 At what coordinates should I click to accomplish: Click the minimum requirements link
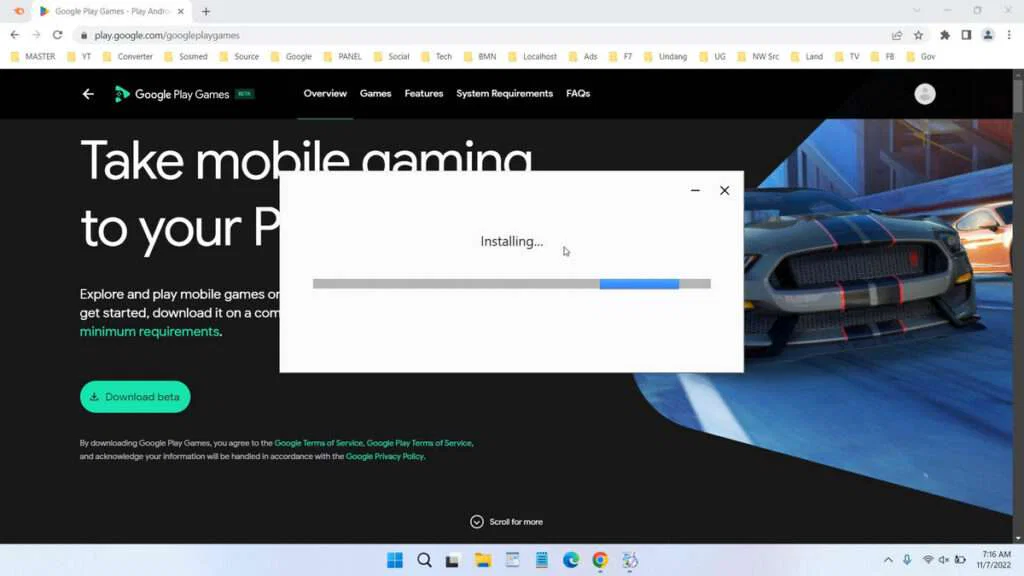tap(146, 332)
